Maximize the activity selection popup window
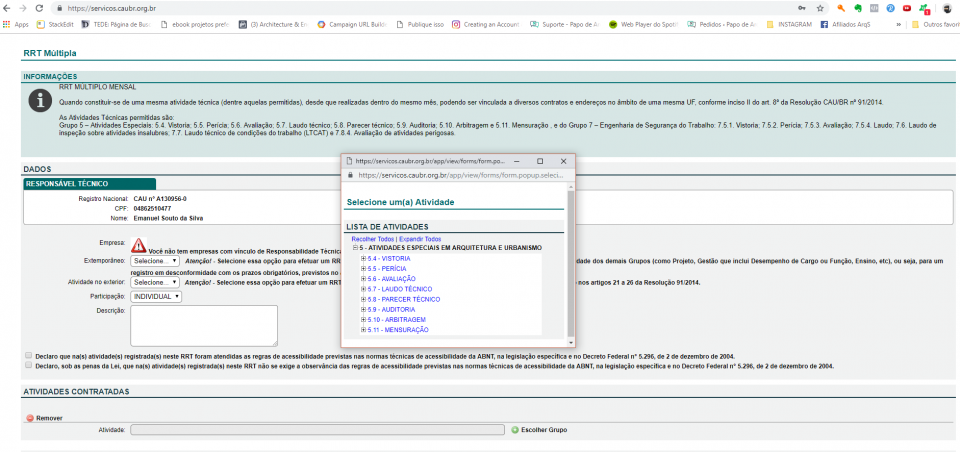Viewport: 960px width, 452px height. point(540,161)
